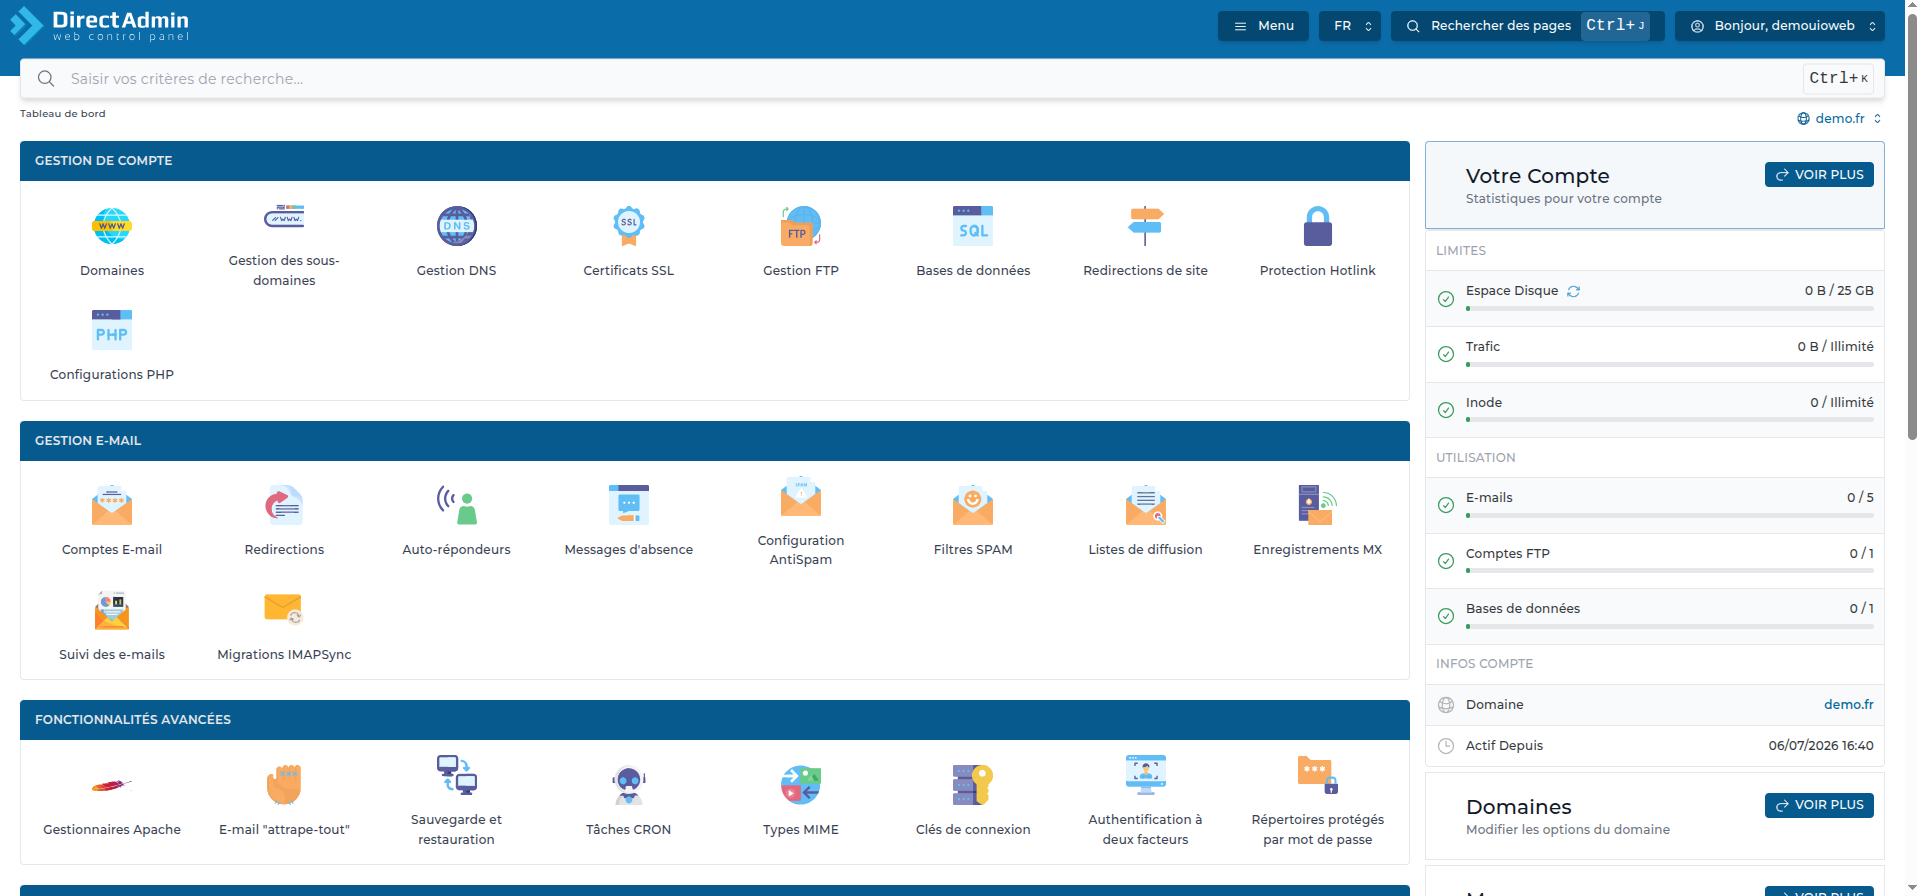Open Configuration AntiSpam icon
Viewport: 1917px width, 896px height.
[801, 496]
